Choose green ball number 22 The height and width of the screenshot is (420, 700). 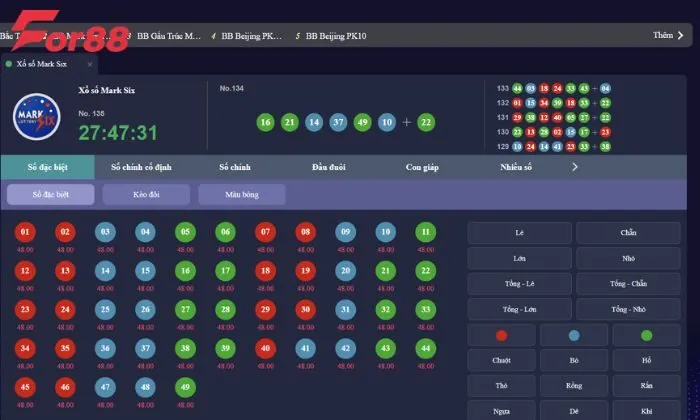point(425,270)
